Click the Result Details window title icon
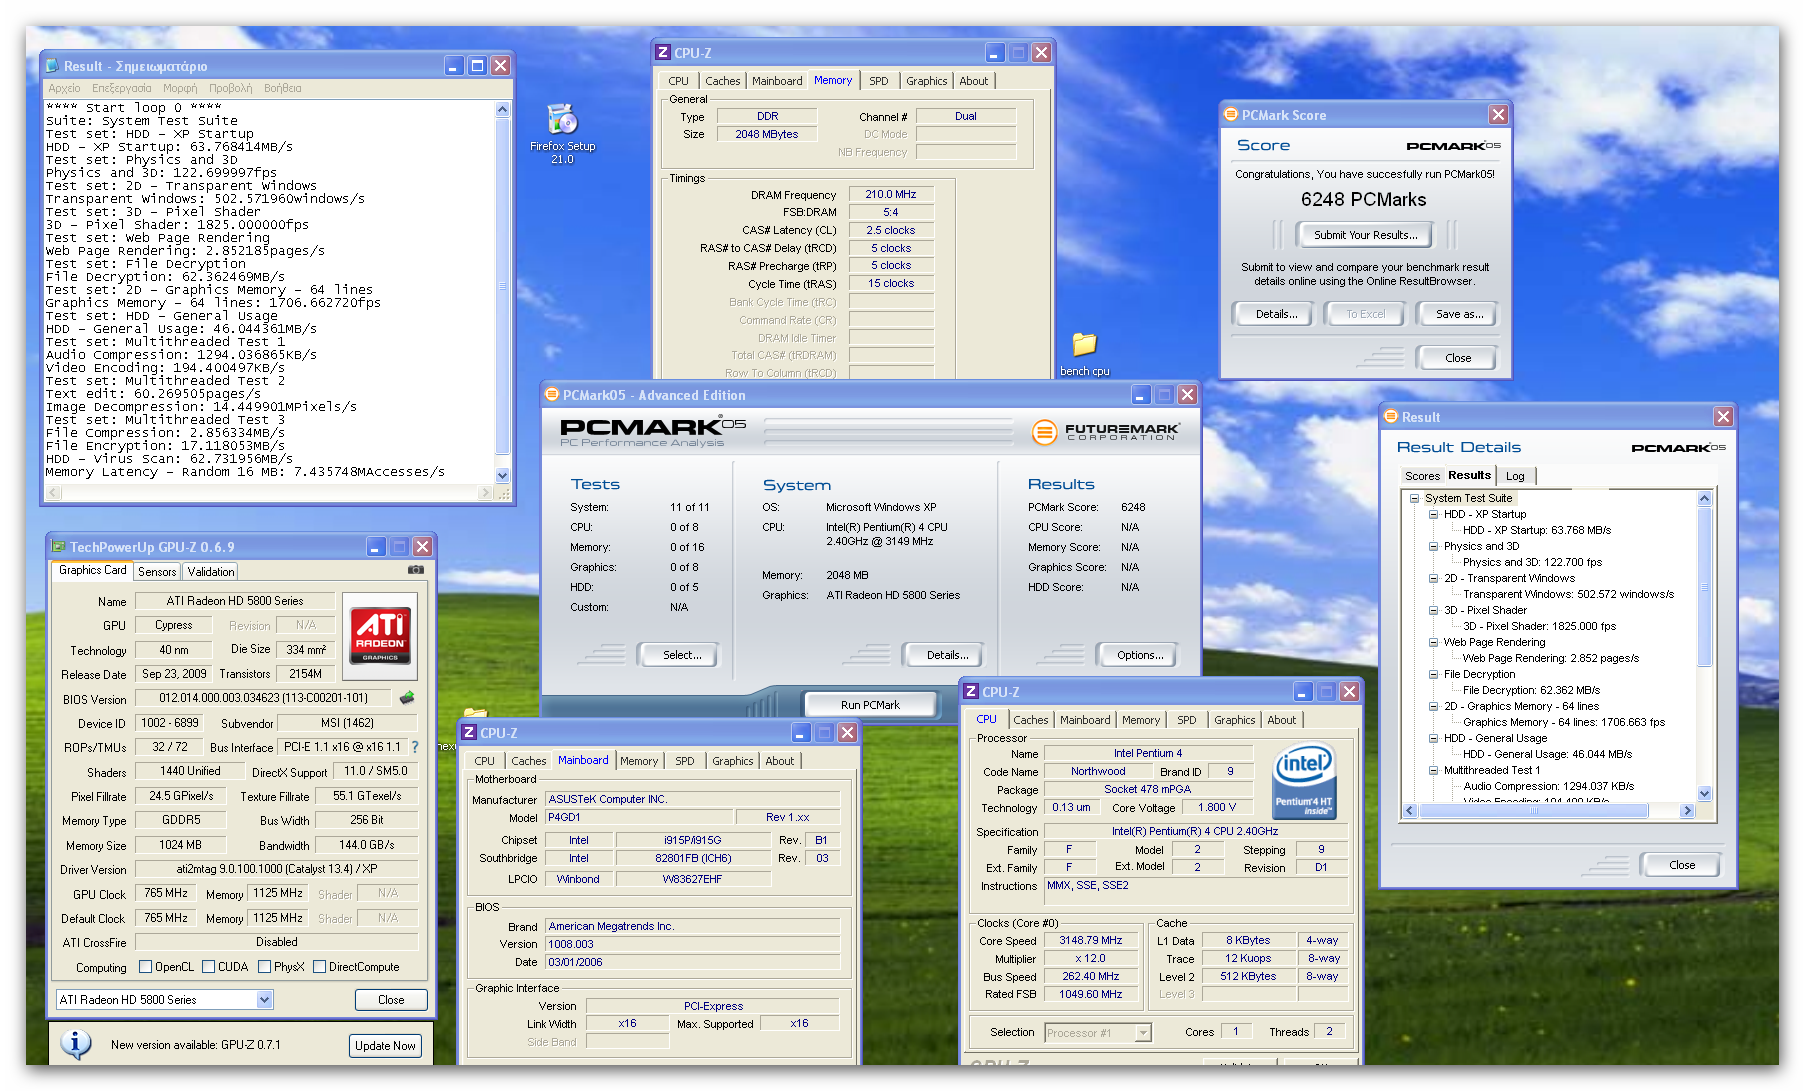 coord(1391,417)
